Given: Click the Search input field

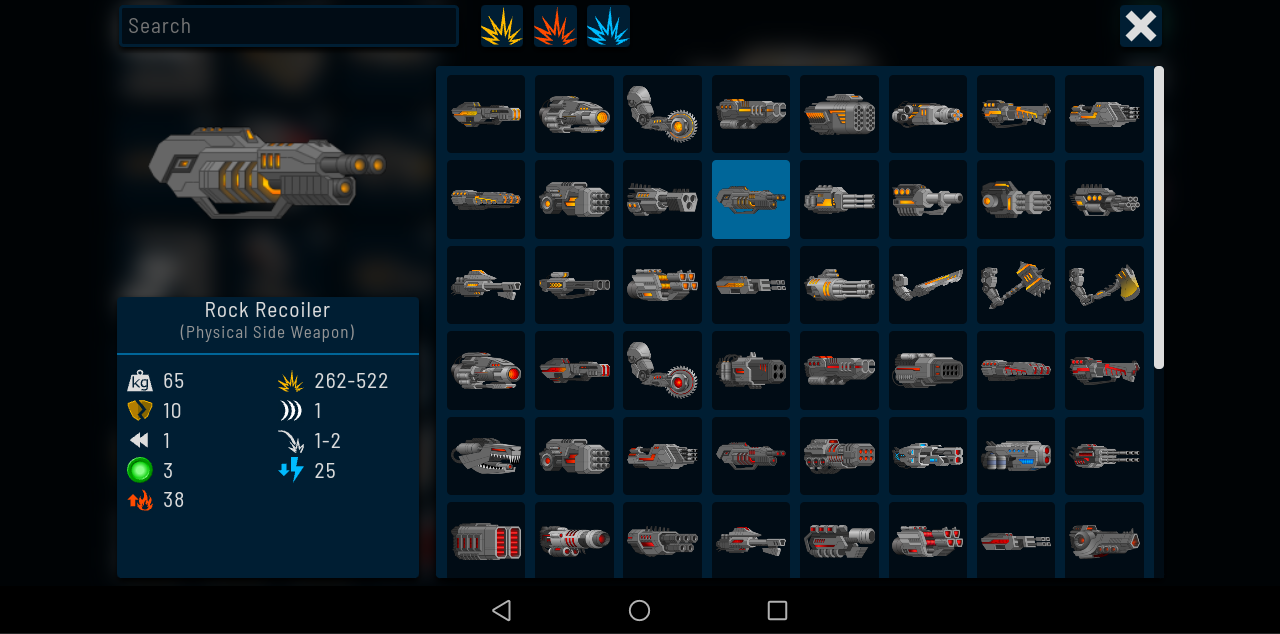Looking at the screenshot, I should pos(289,26).
